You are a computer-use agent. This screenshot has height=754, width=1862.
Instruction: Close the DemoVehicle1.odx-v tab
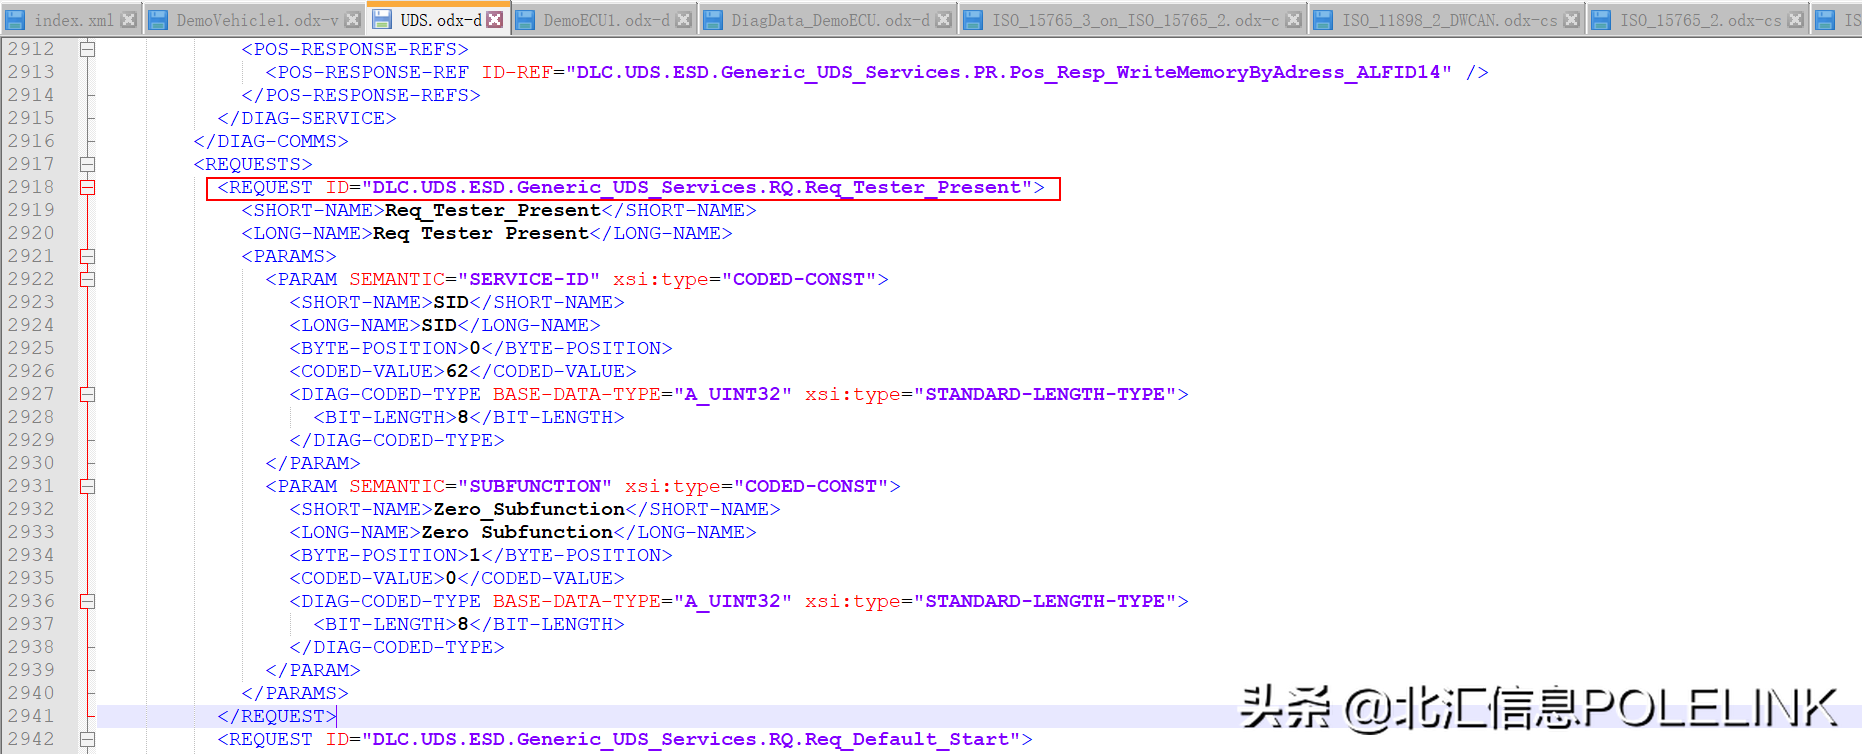(x=352, y=20)
